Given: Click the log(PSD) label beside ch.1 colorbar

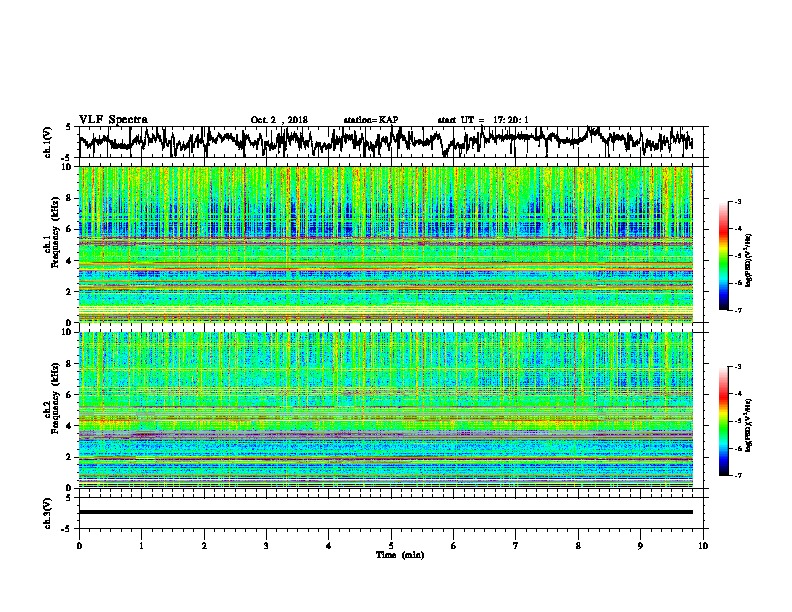Looking at the screenshot, I should (x=749, y=260).
